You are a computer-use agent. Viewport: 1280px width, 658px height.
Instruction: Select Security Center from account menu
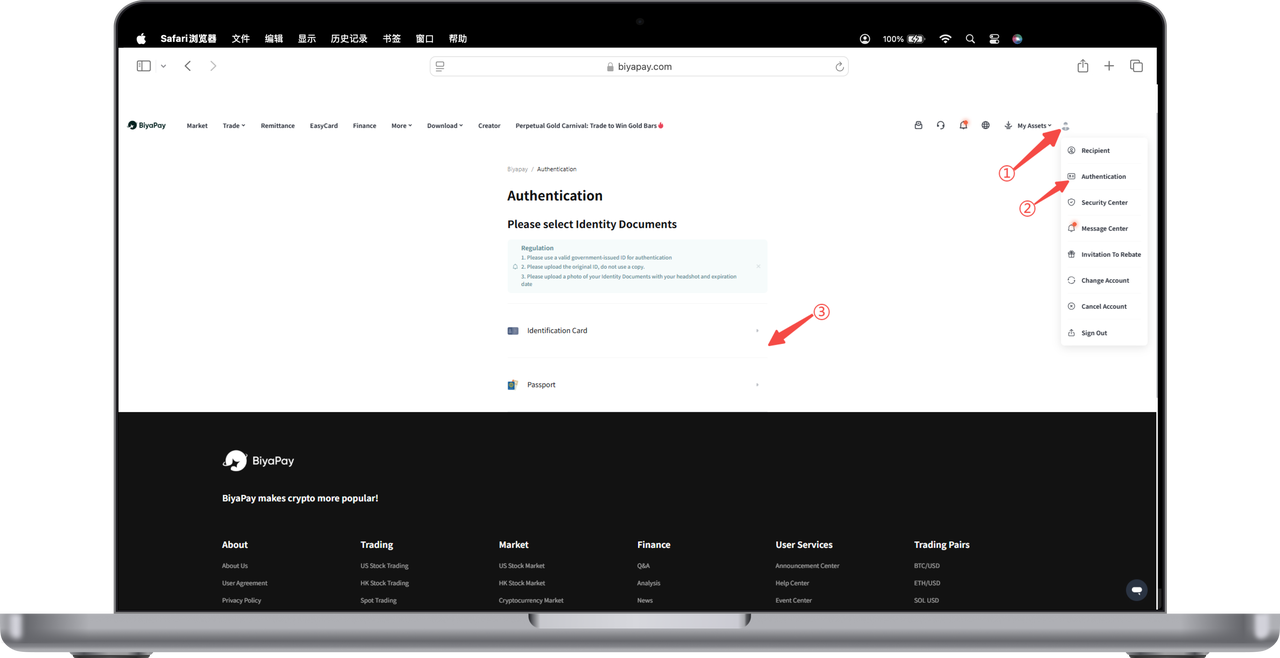1104,203
